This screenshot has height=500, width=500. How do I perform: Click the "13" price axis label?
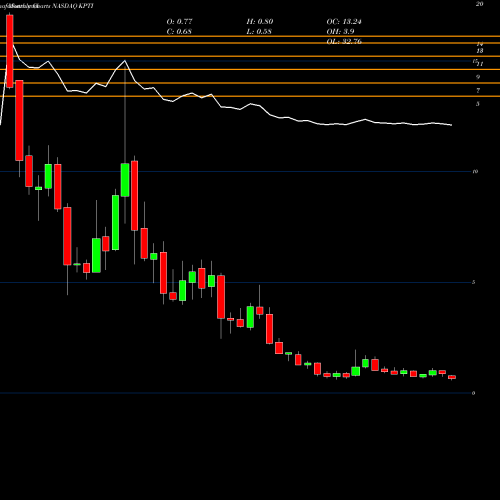coord(480,51)
